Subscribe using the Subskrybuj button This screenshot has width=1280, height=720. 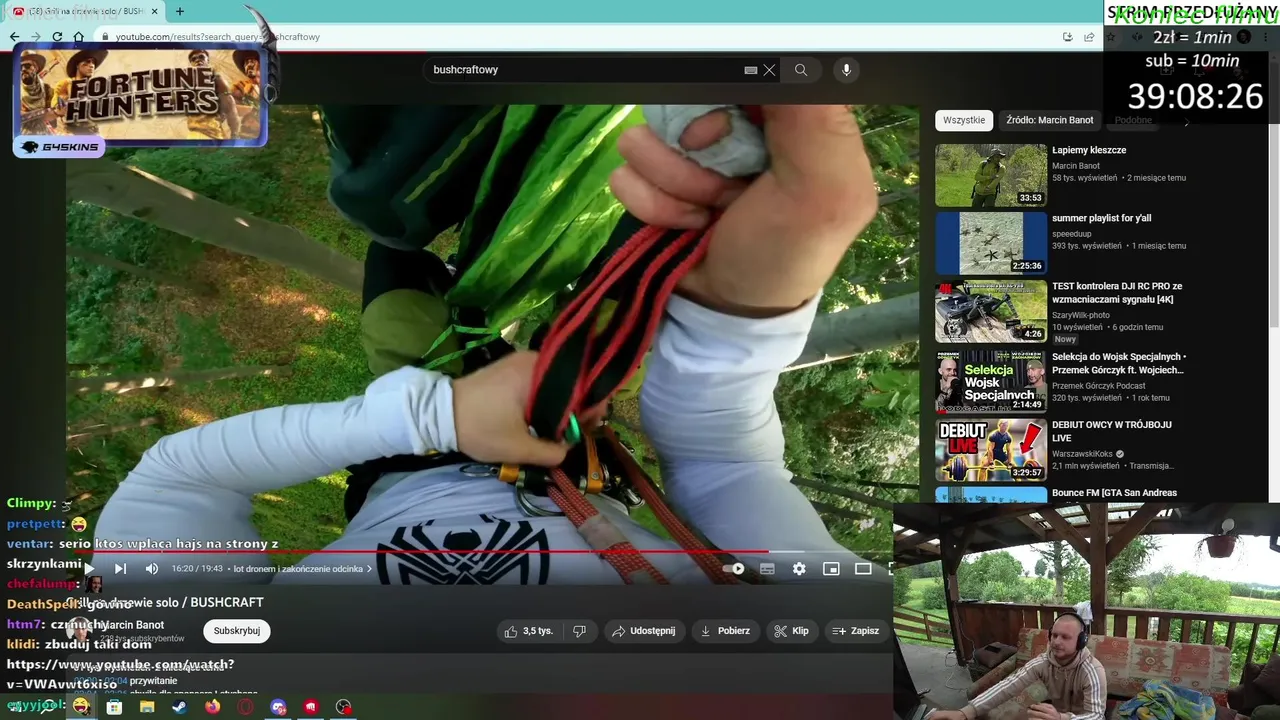pos(237,631)
